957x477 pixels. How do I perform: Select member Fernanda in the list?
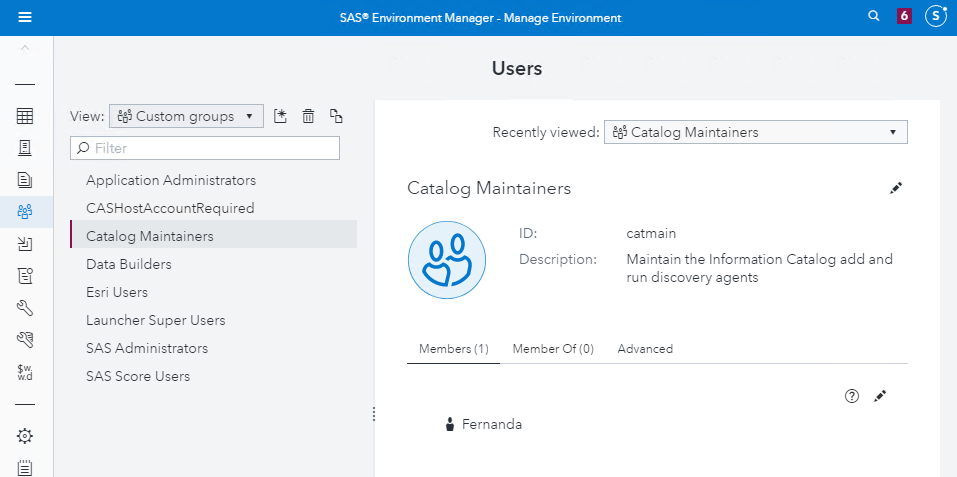pos(491,424)
